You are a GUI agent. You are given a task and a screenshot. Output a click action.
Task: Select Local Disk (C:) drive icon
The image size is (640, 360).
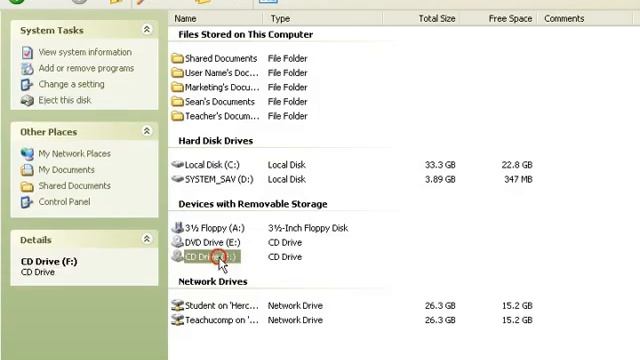pos(177,164)
